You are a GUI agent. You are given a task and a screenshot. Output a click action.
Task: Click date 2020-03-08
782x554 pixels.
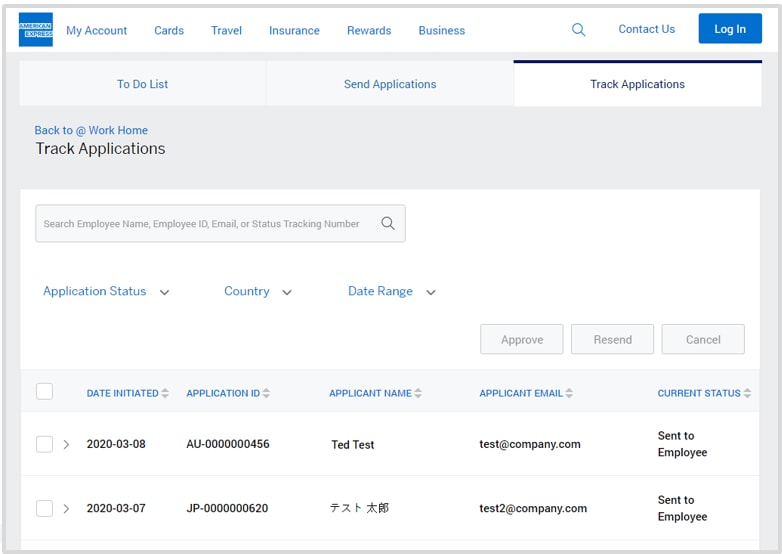(116, 444)
